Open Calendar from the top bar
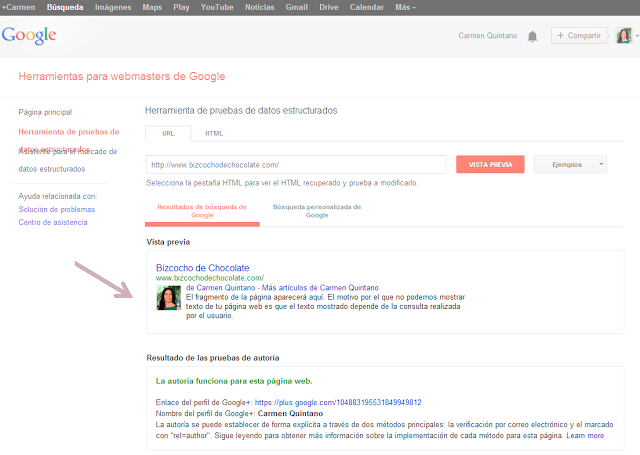The width and height of the screenshot is (640, 455). click(367, 7)
